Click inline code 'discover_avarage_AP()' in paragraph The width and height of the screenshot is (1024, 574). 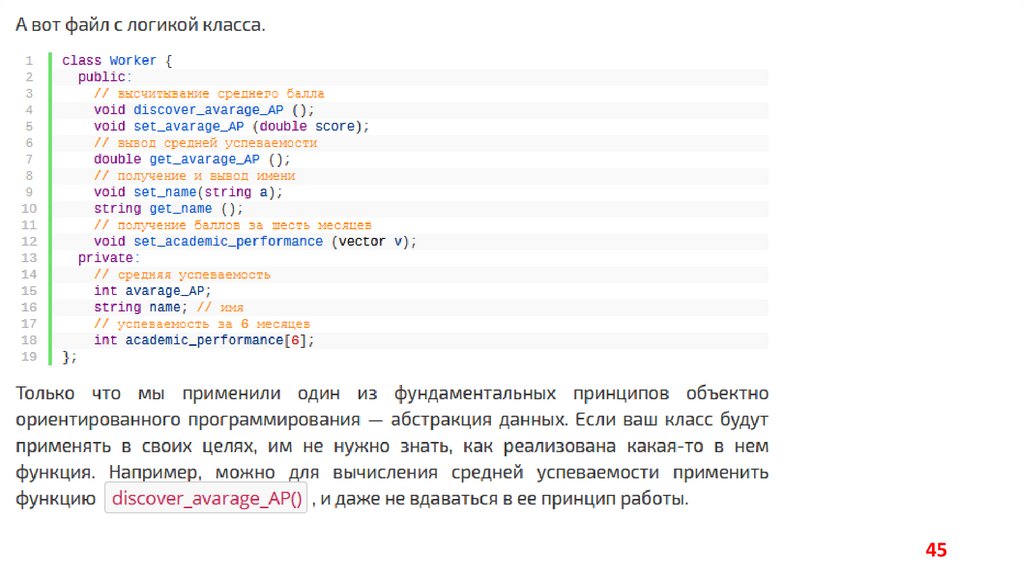[206, 498]
